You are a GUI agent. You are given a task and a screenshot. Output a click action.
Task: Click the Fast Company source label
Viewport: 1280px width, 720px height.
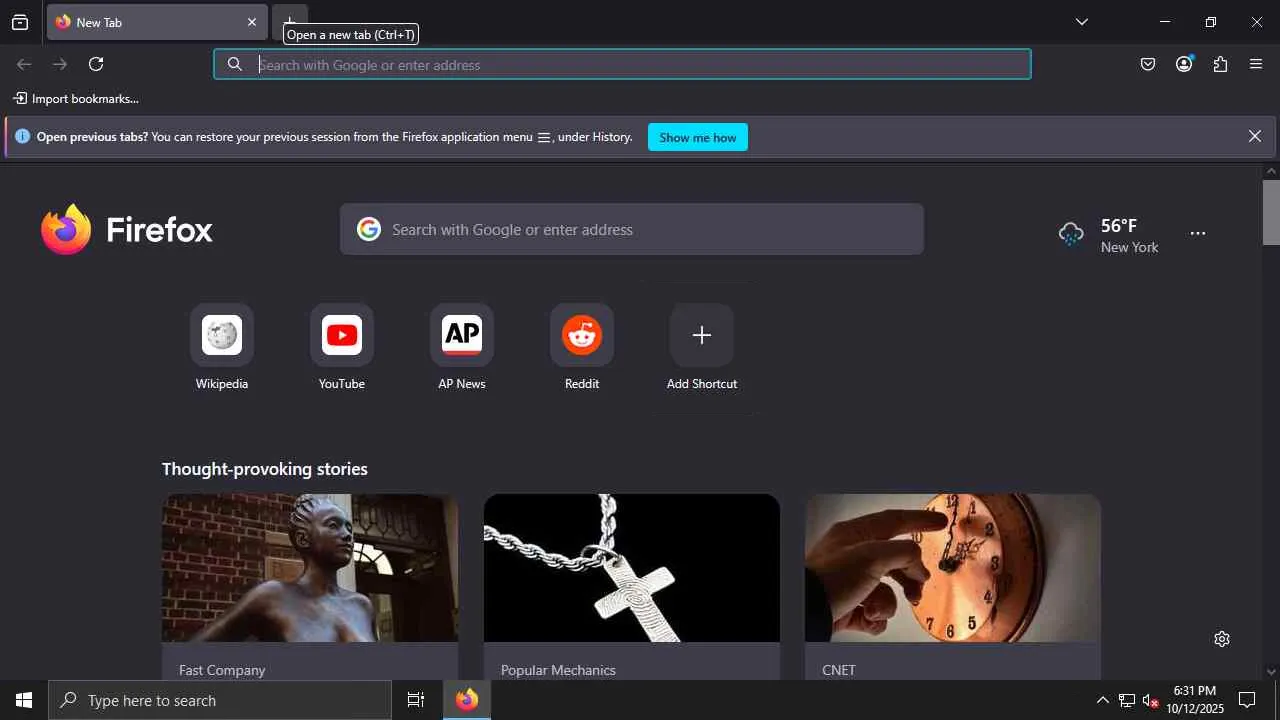click(x=222, y=670)
